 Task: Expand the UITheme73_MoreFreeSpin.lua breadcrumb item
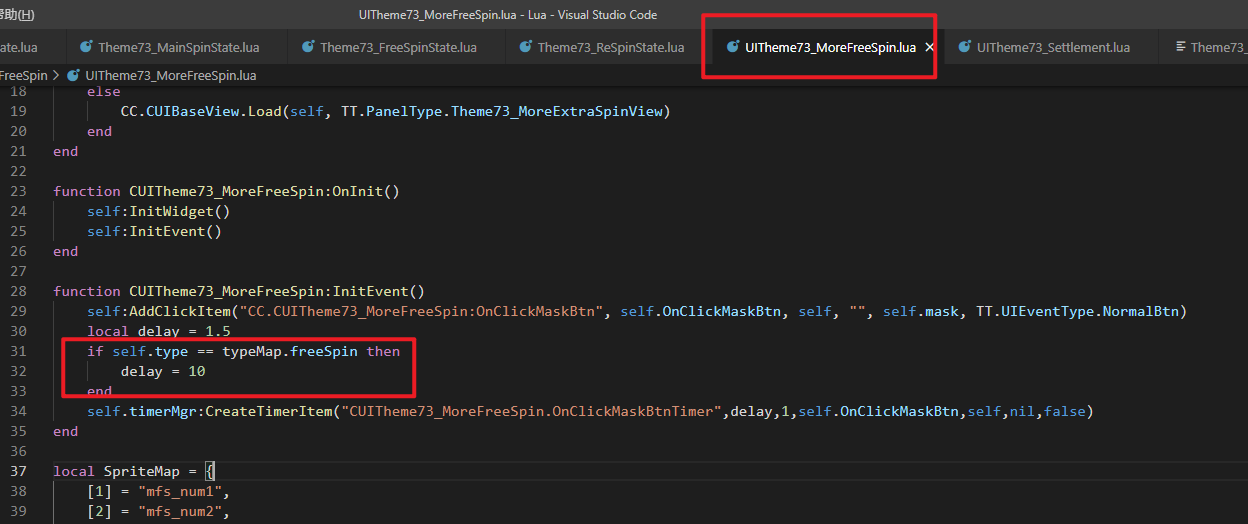pos(170,75)
